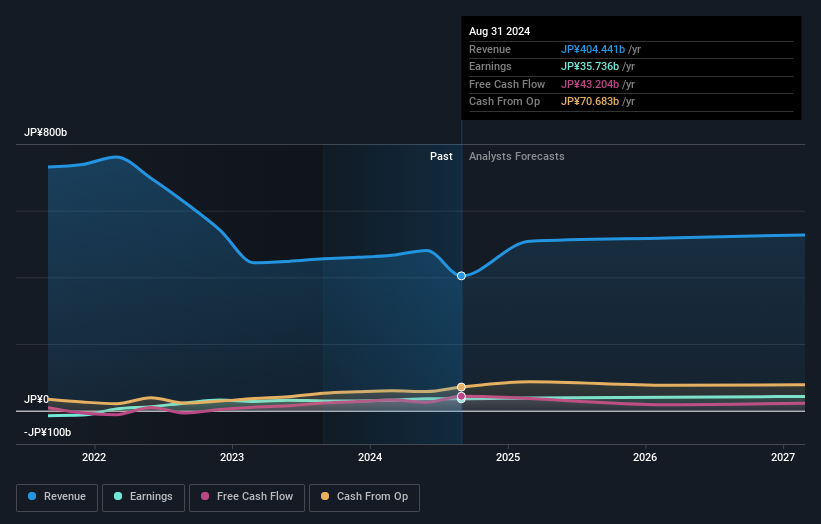Click the 2026 x-axis label
This screenshot has height=524, width=821.
tap(645, 457)
